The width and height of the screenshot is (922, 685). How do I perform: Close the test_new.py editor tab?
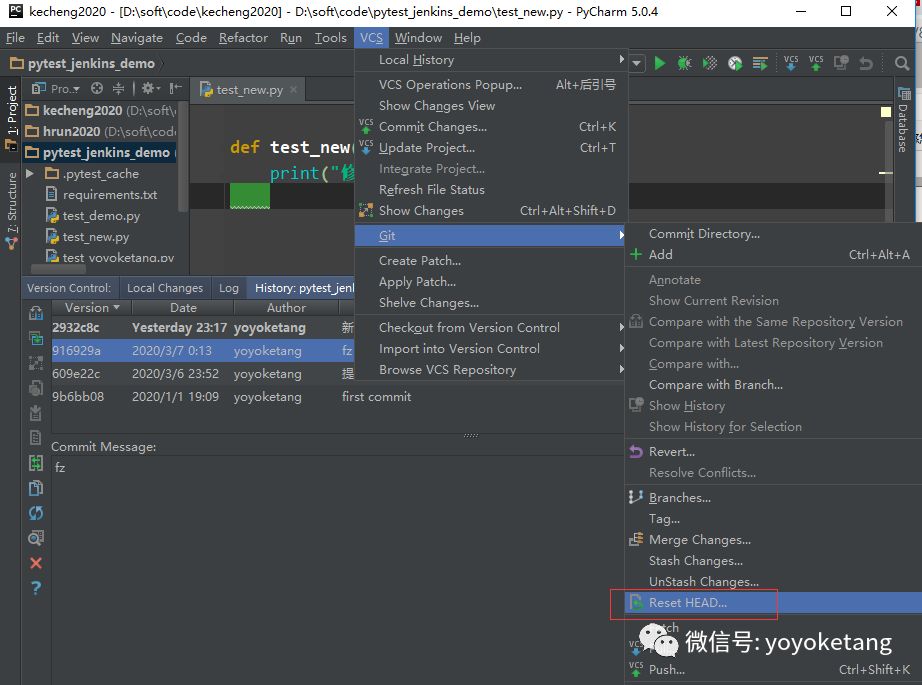click(x=293, y=89)
